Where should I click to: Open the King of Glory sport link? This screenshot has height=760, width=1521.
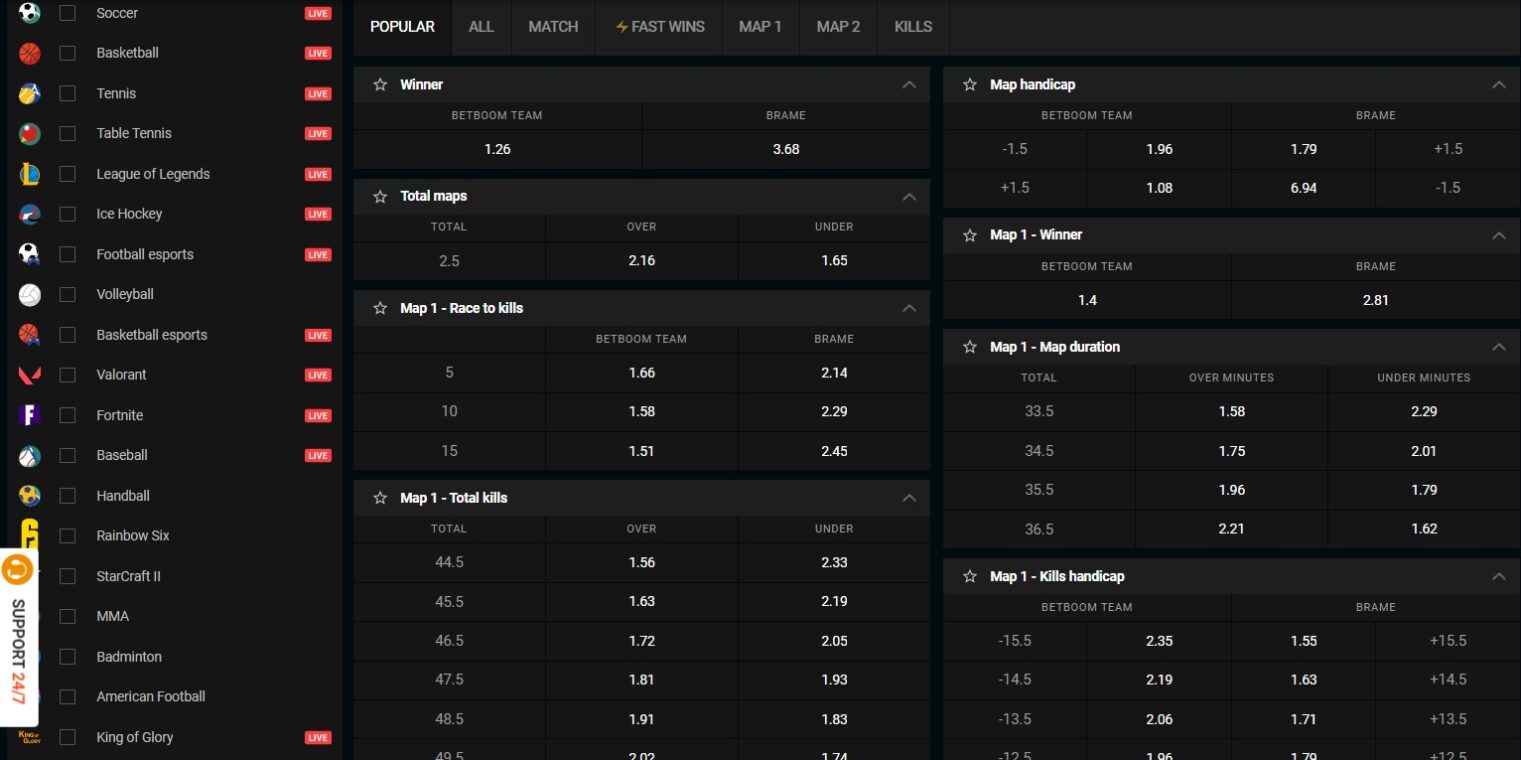(x=134, y=737)
